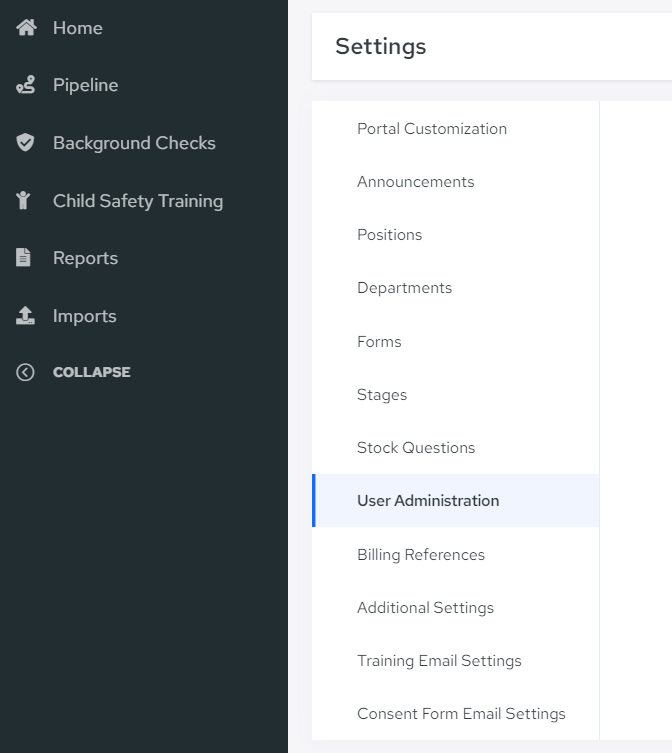Open Training Email Settings
Viewport: 672px width, 753px height.
point(455,661)
